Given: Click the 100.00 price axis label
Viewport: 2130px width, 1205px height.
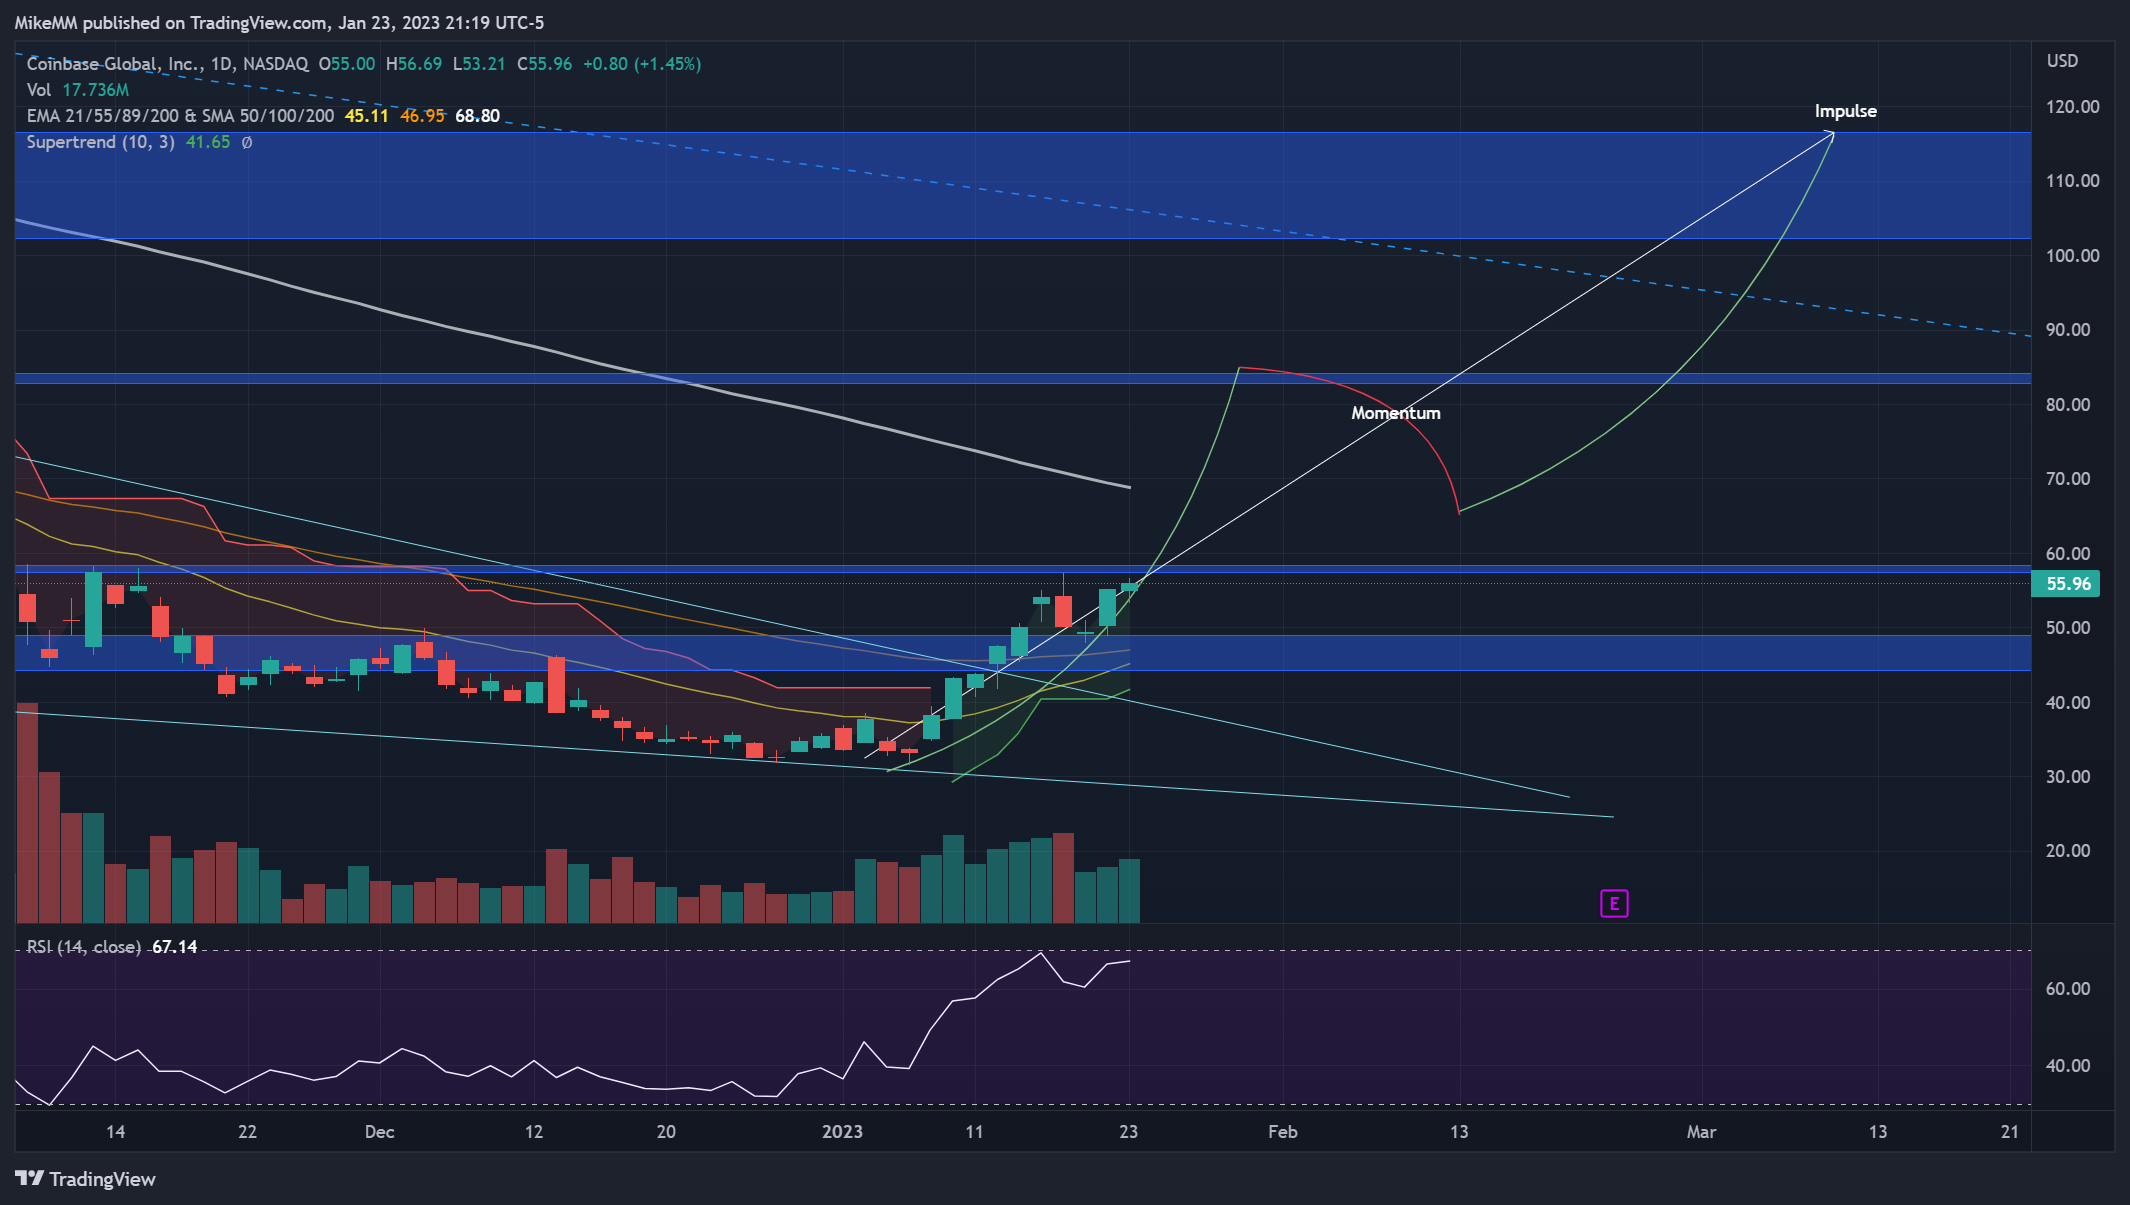Looking at the screenshot, I should (2072, 256).
